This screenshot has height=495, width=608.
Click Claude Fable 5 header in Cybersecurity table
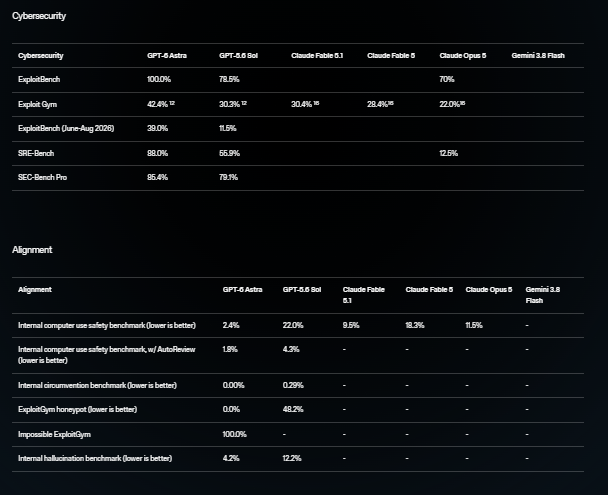[391, 55]
